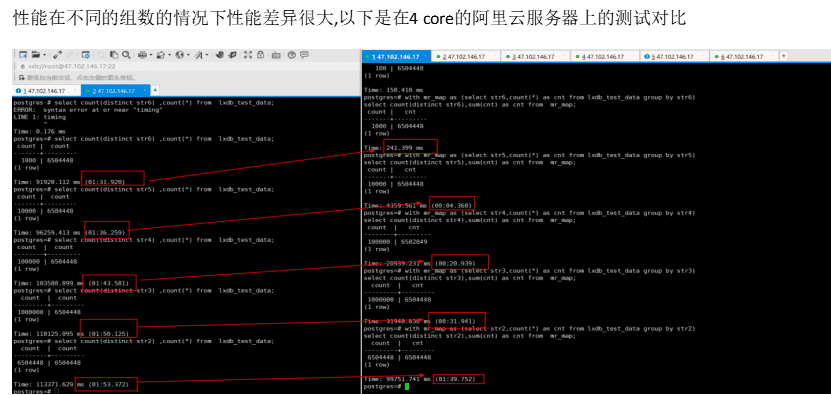
Task: Add new tab with plus in left pane
Action: pos(155,91)
